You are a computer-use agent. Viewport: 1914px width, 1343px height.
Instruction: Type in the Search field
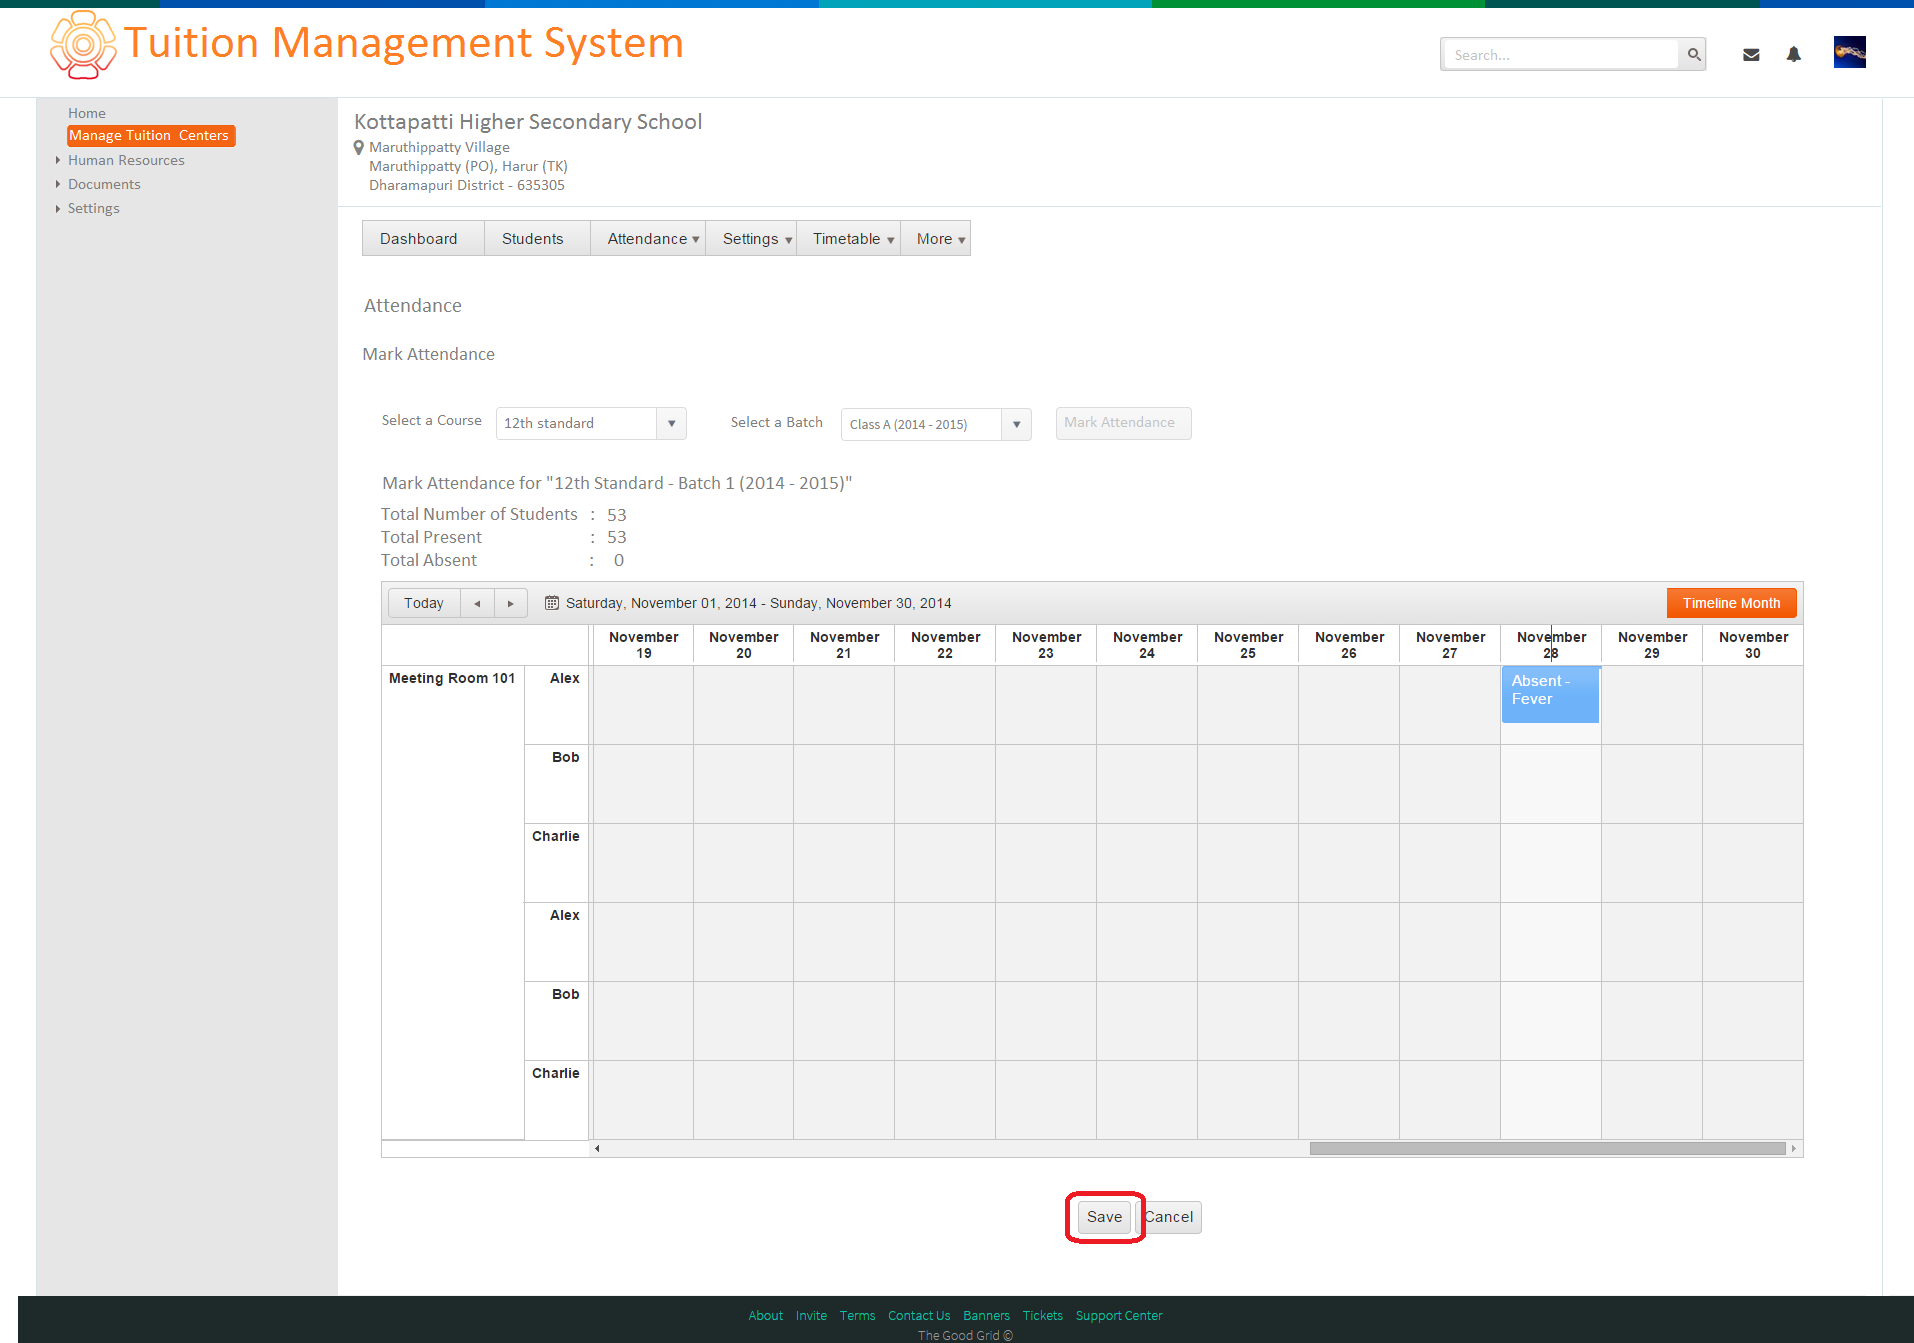[1560, 55]
